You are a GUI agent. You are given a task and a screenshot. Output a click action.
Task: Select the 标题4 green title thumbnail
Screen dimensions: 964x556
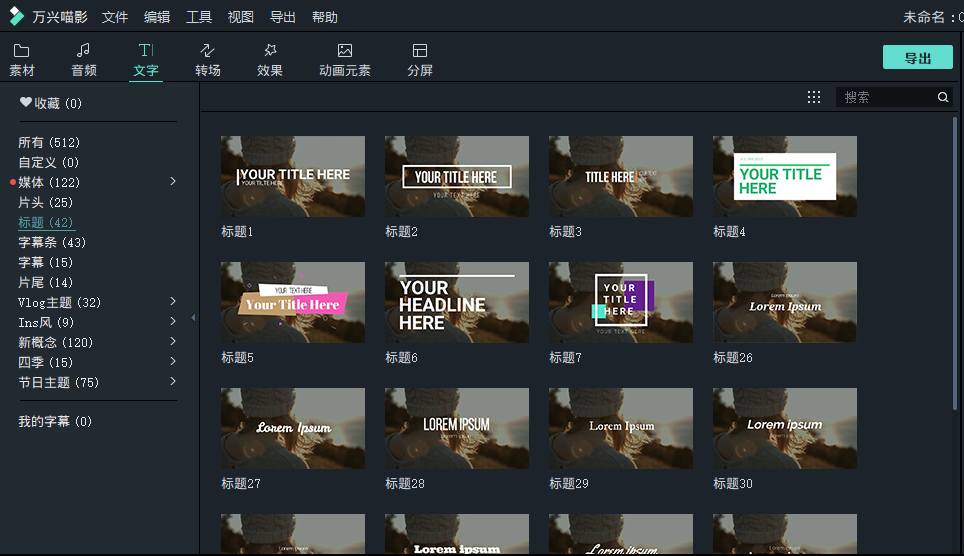[784, 177]
